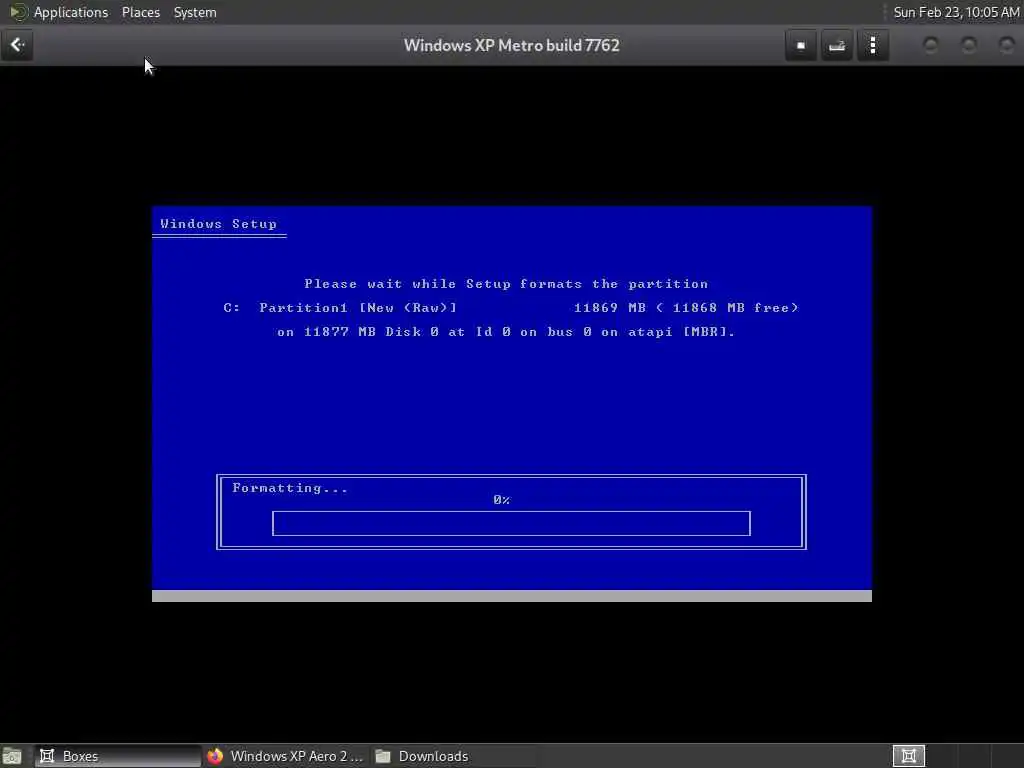Open the Applications menu
Image resolution: width=1024 pixels, height=768 pixels.
[x=71, y=12]
